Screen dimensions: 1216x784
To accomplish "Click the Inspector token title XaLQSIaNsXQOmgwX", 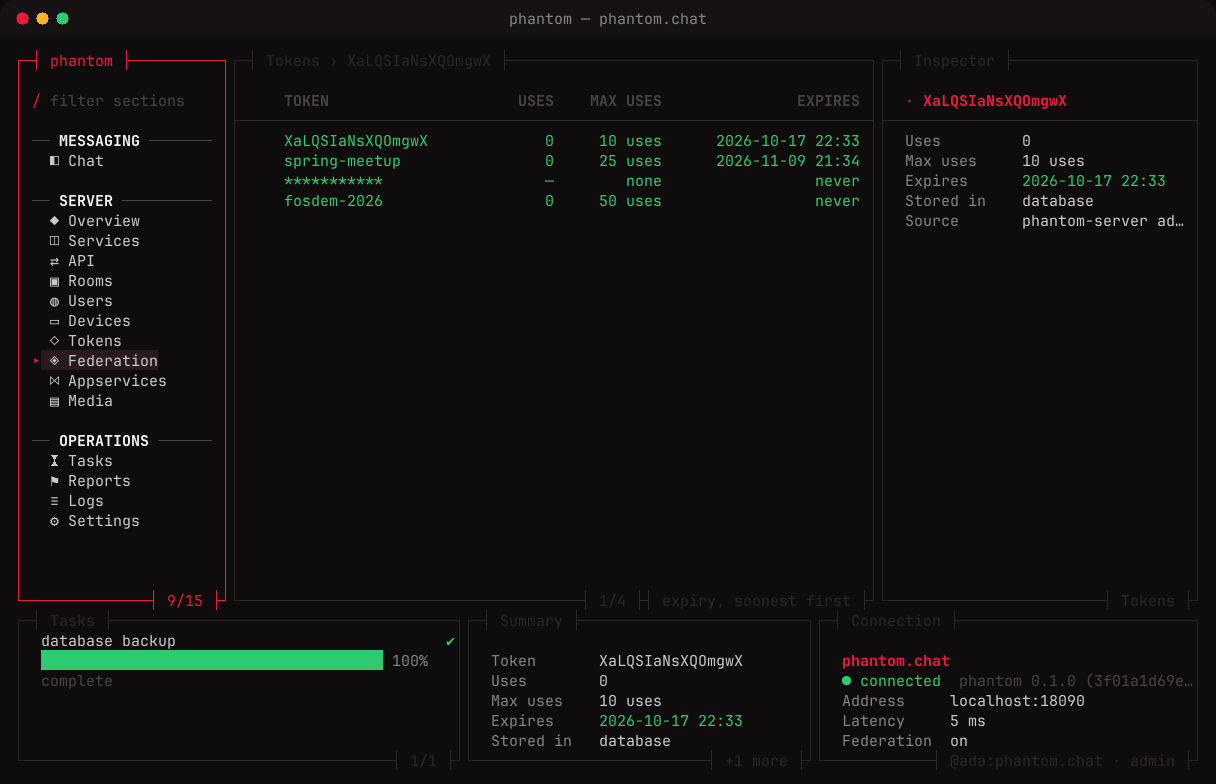I will click(x=995, y=101).
